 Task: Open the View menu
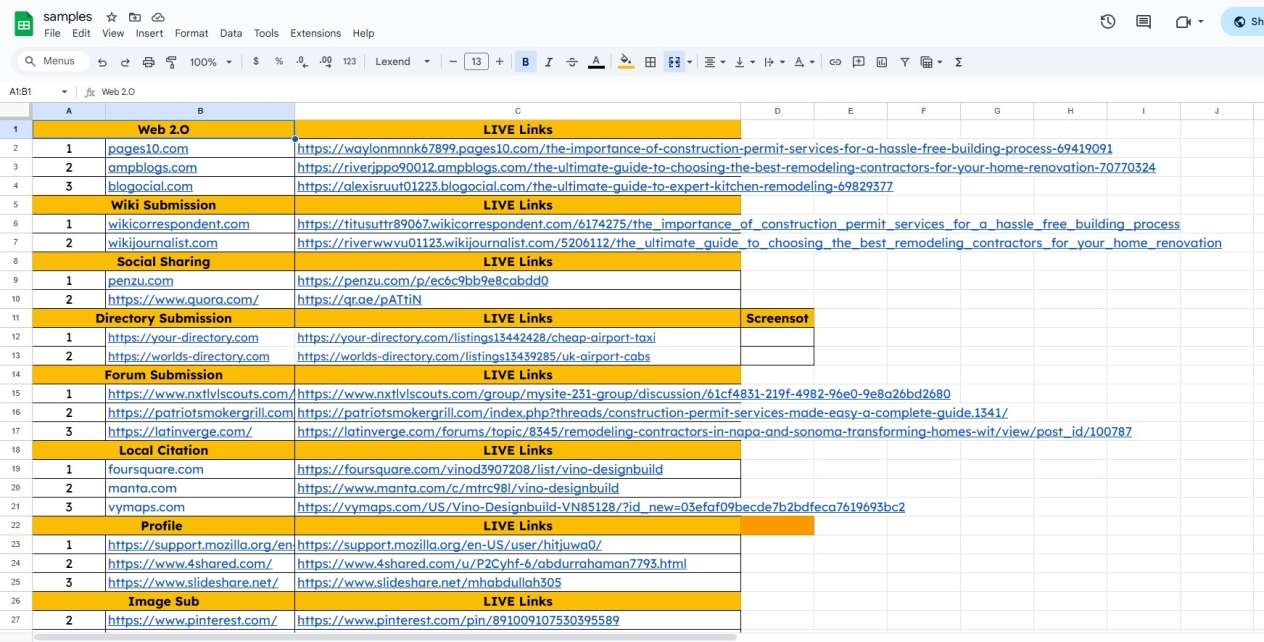point(113,33)
